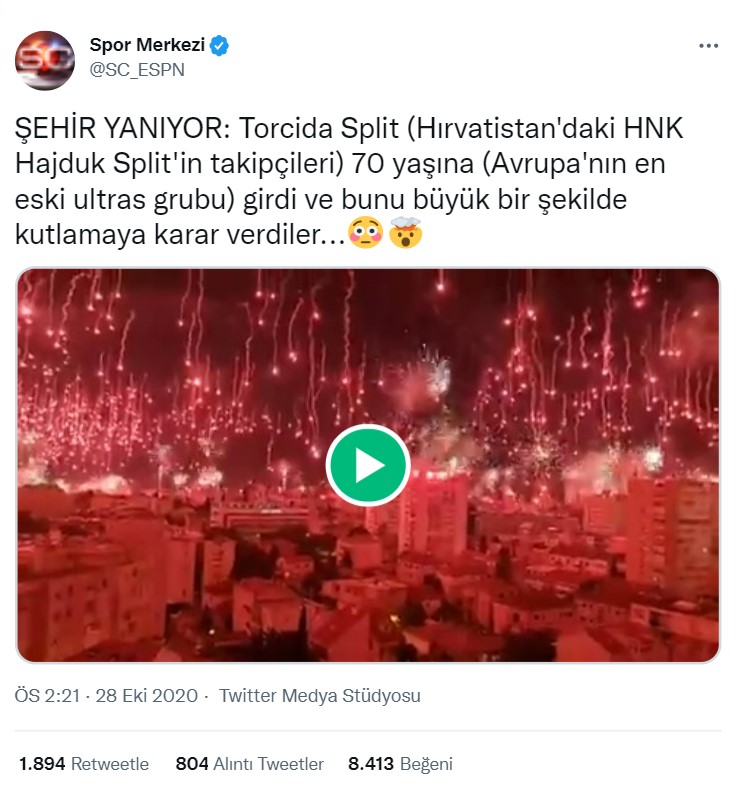Open the @SC_ESPN handle link
The image size is (737, 793).
(x=137, y=69)
